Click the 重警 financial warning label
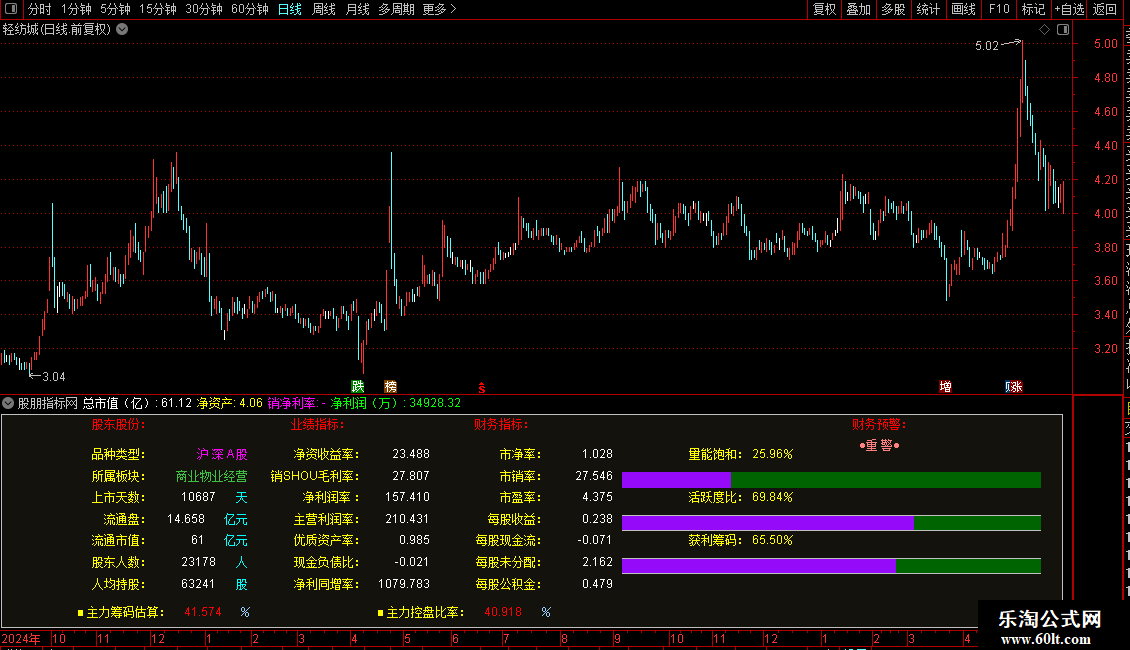 (879, 446)
